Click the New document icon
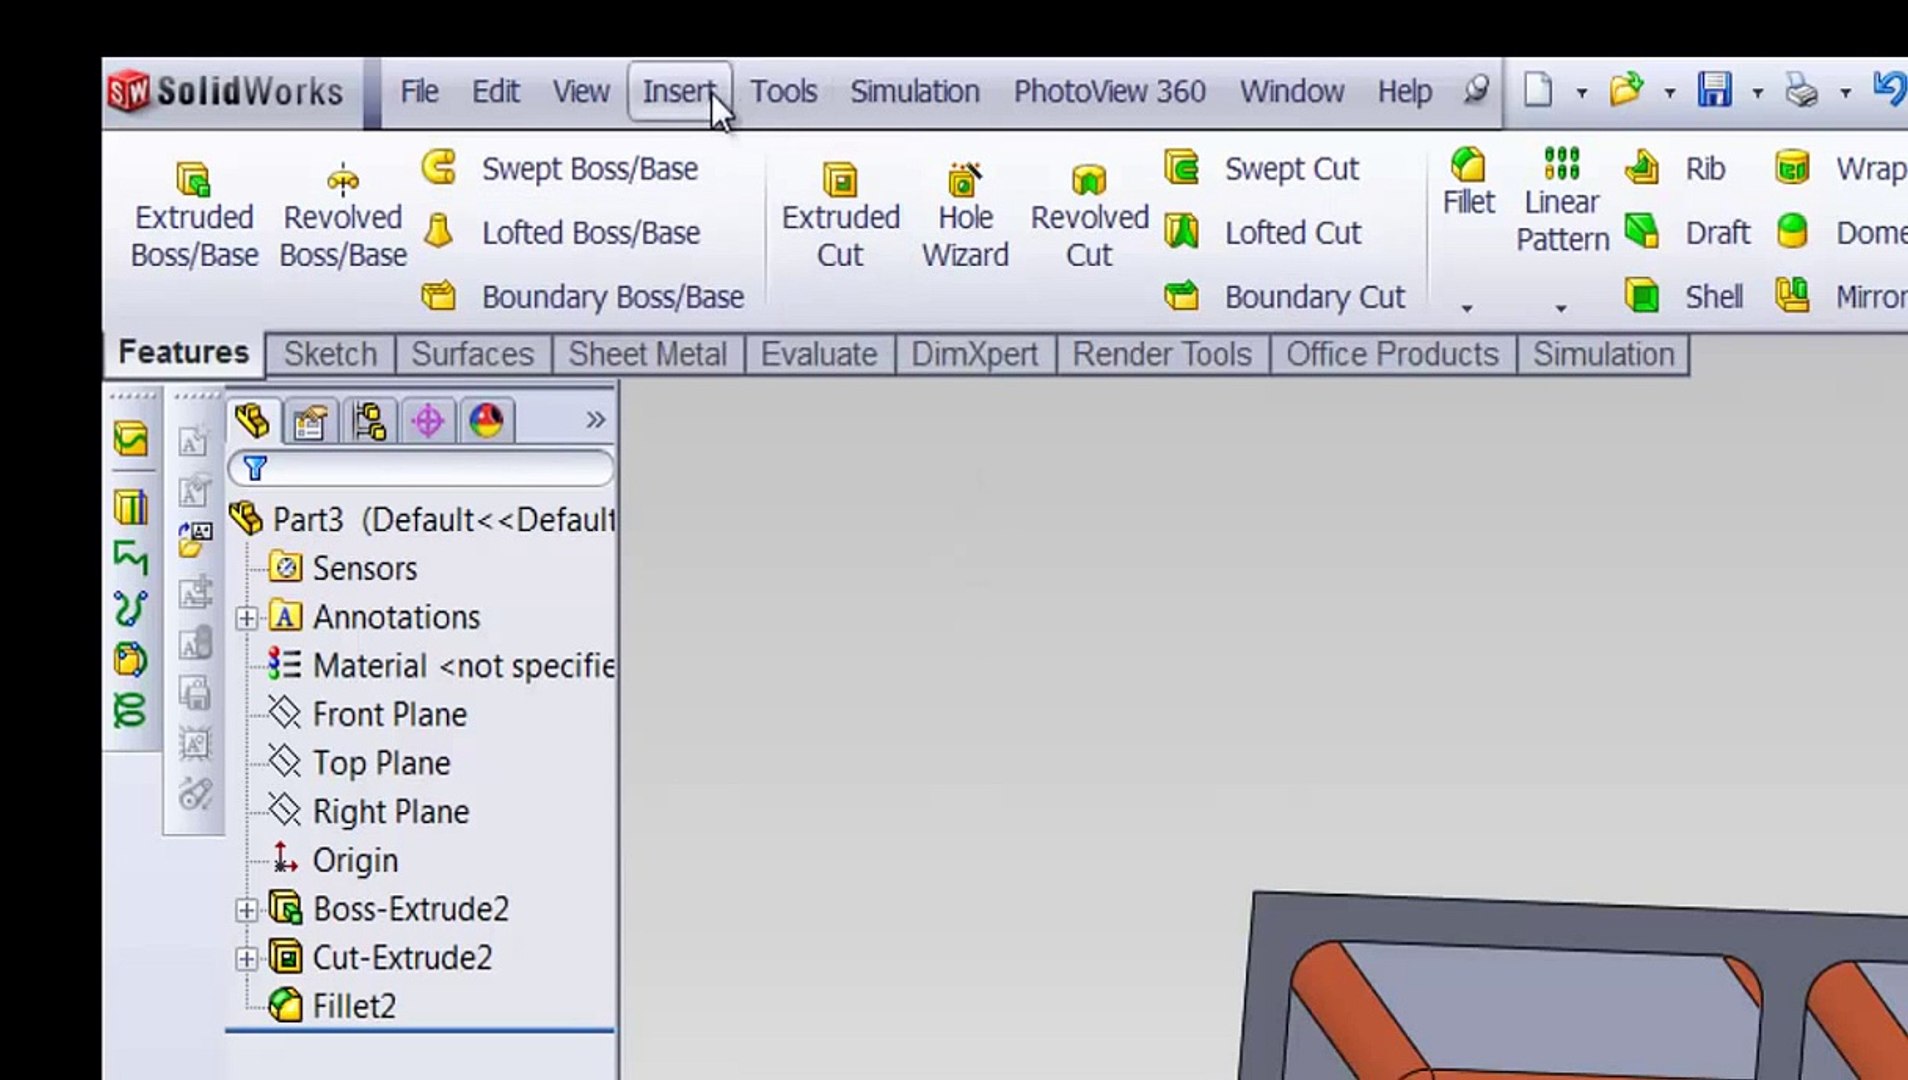Viewport: 1908px width, 1080px height. [x=1538, y=90]
